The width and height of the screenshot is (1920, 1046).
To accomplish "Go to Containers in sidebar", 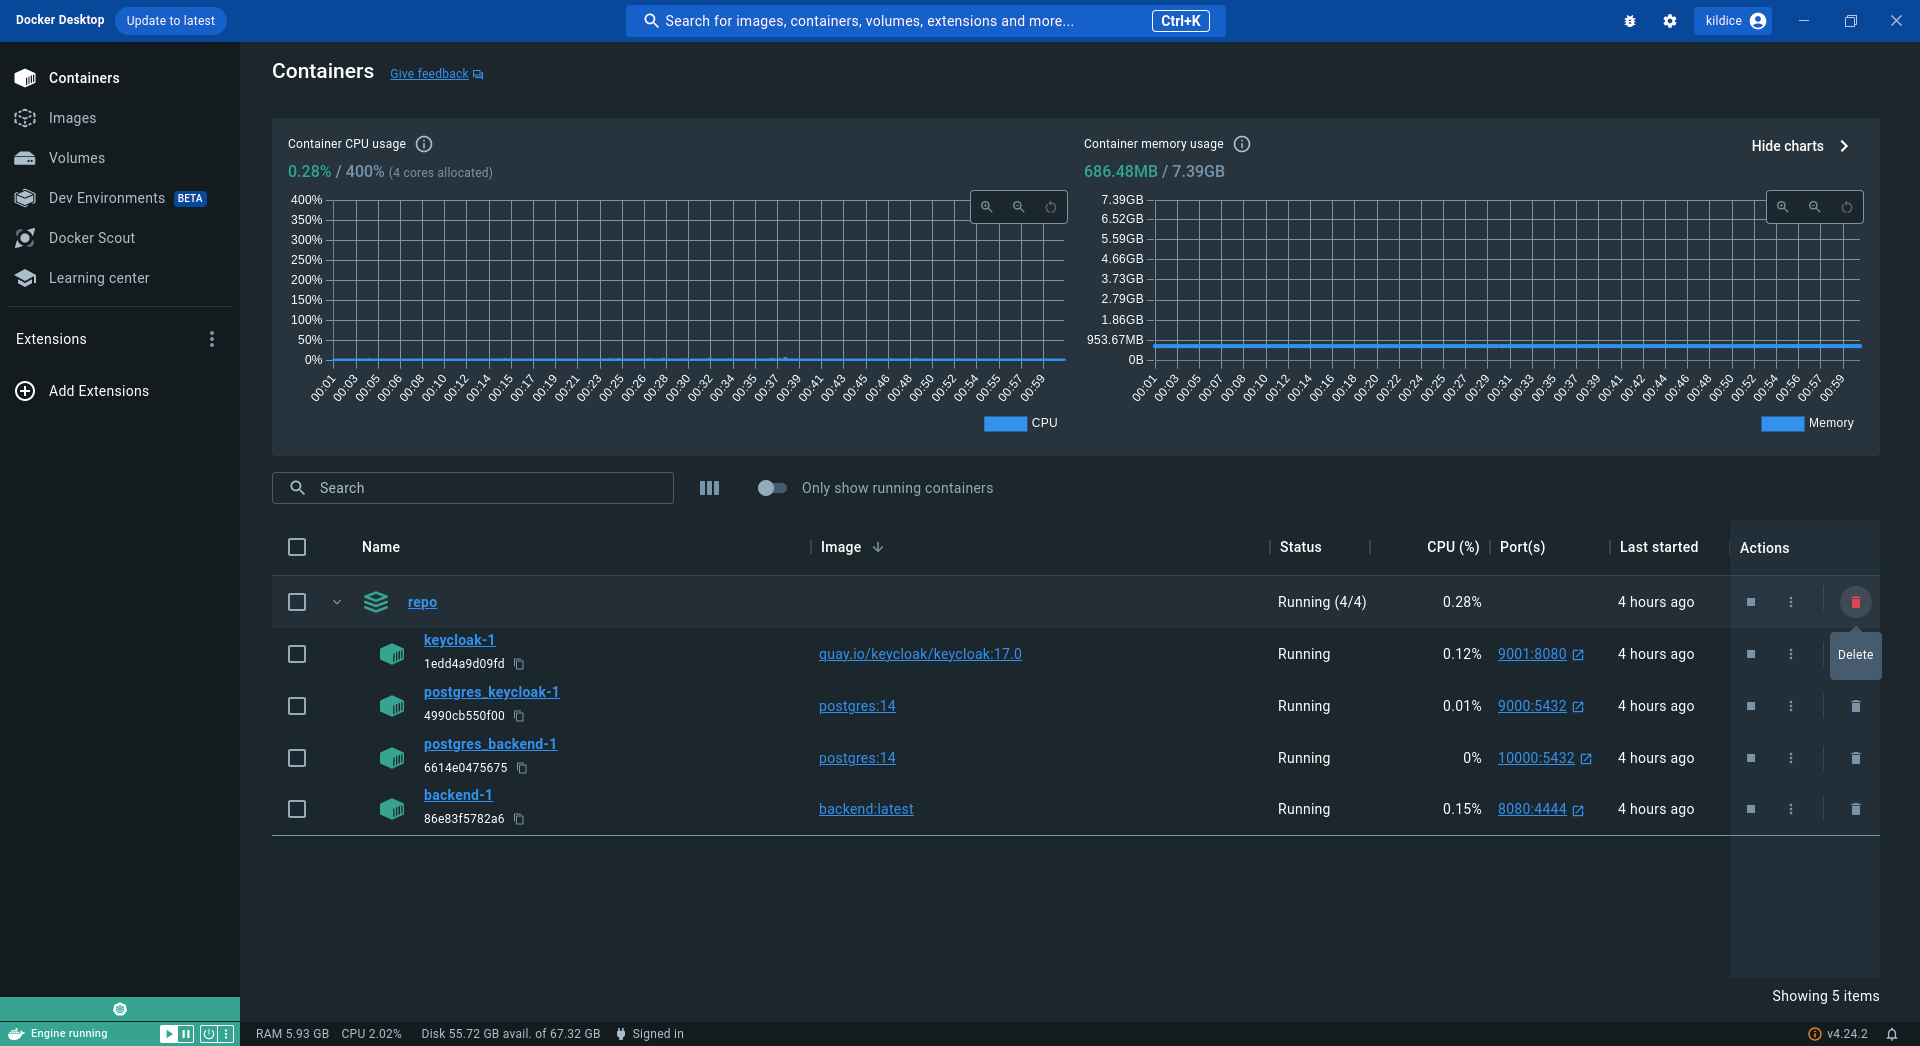I will 120,78.
